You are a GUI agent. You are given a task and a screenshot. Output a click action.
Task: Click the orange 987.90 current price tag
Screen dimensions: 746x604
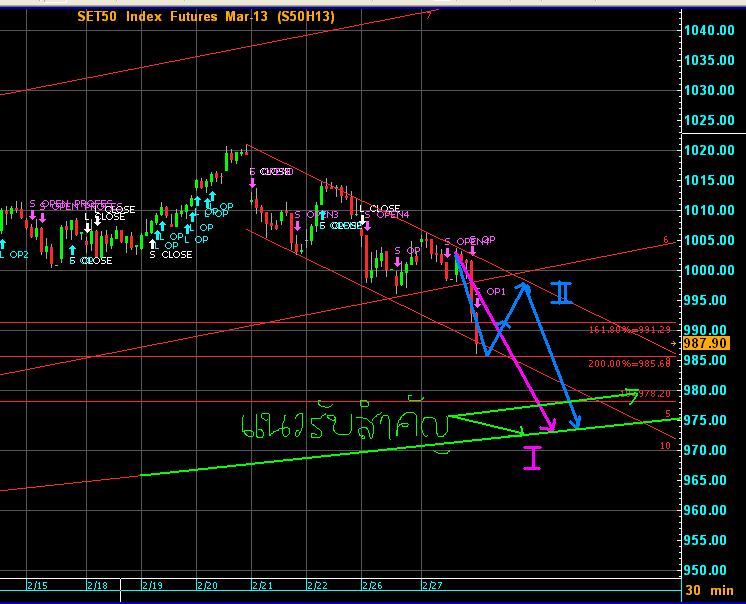coord(705,343)
